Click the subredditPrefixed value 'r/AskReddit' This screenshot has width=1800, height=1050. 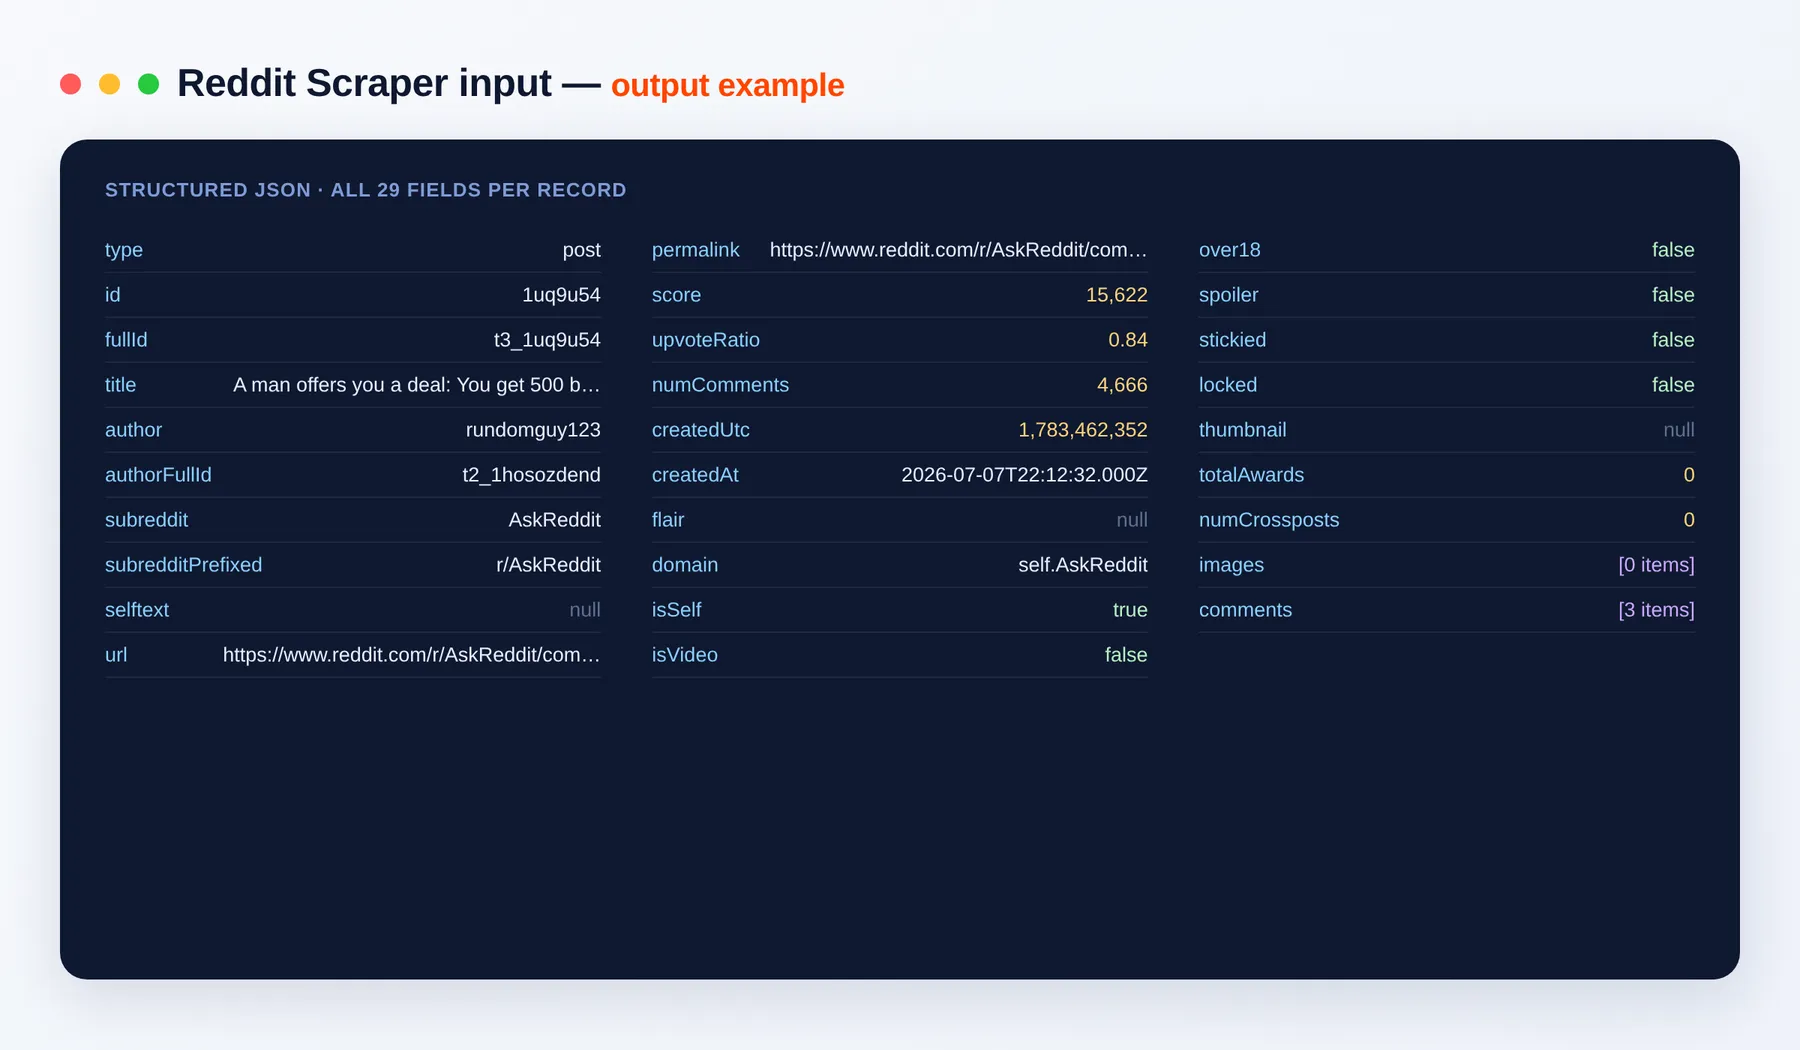coord(548,565)
